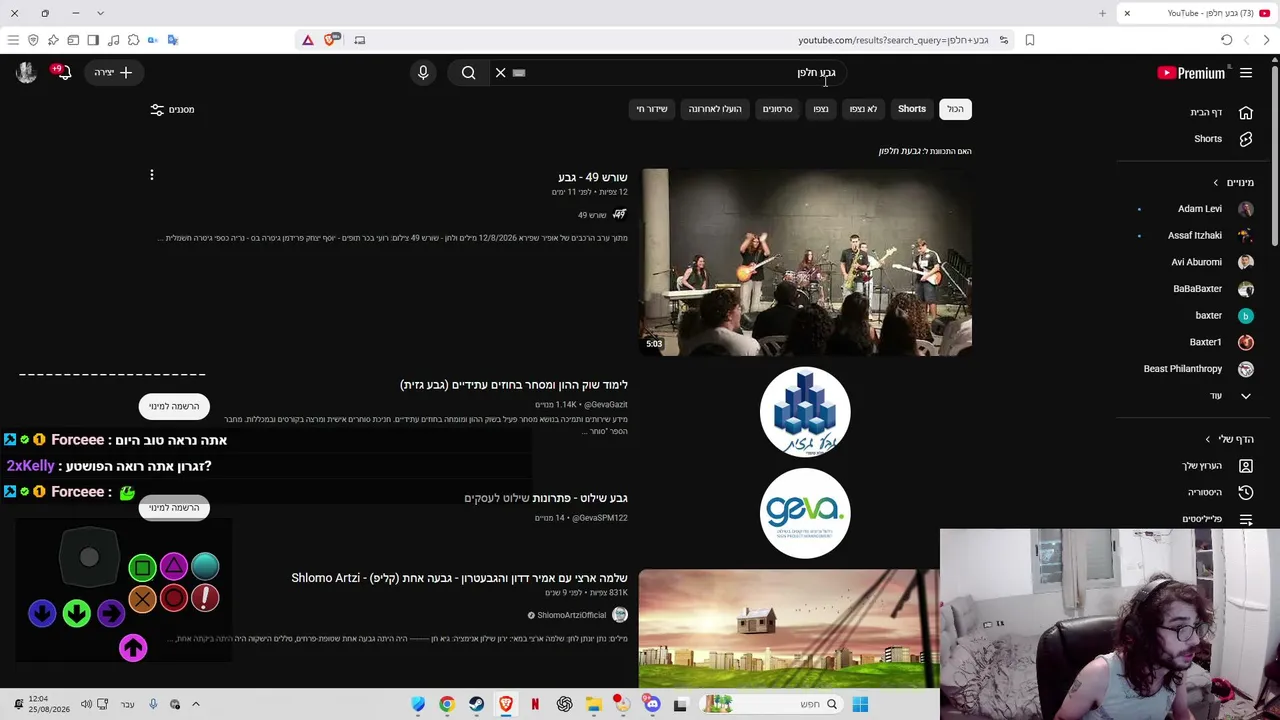The height and width of the screenshot is (720, 1280).
Task: Run the search with the magnifier button
Action: pos(468,73)
